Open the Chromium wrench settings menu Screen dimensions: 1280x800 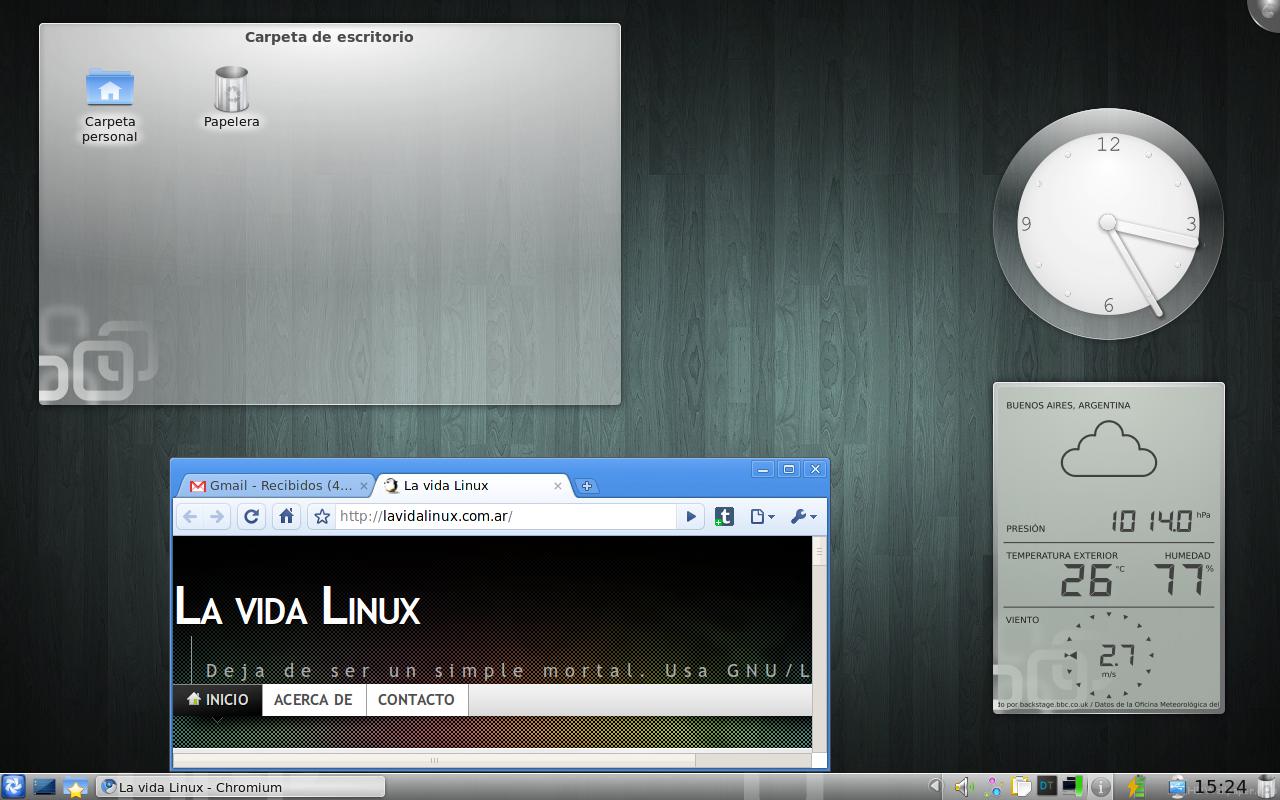(803, 516)
